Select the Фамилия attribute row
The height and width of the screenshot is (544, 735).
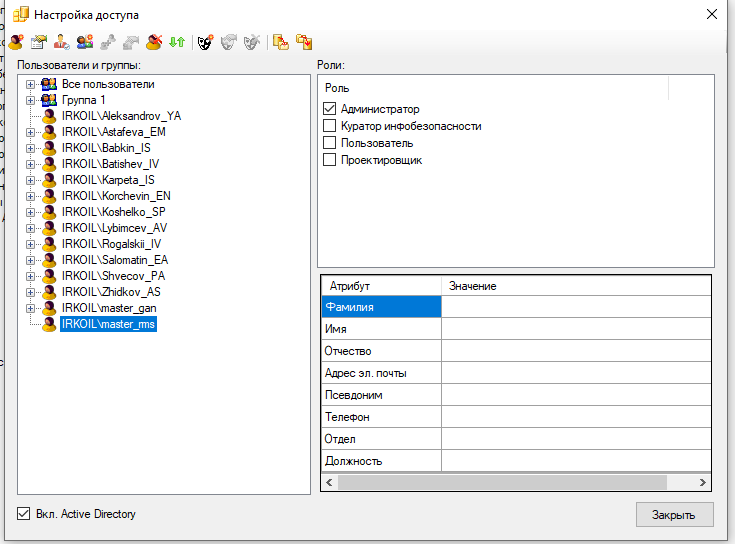[381, 307]
